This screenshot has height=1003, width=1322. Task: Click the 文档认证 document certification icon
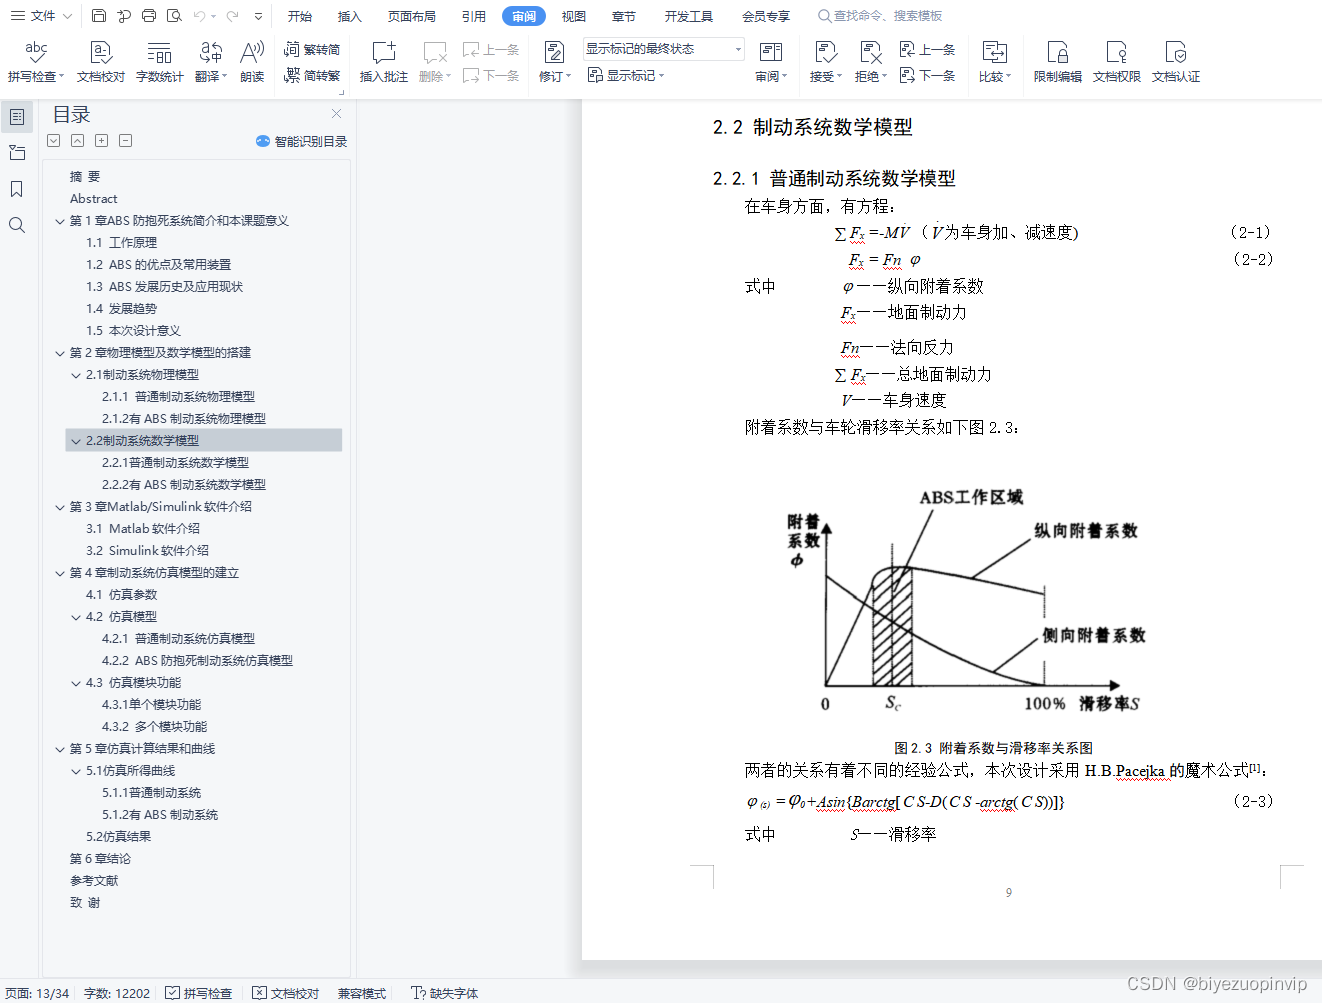[1176, 60]
